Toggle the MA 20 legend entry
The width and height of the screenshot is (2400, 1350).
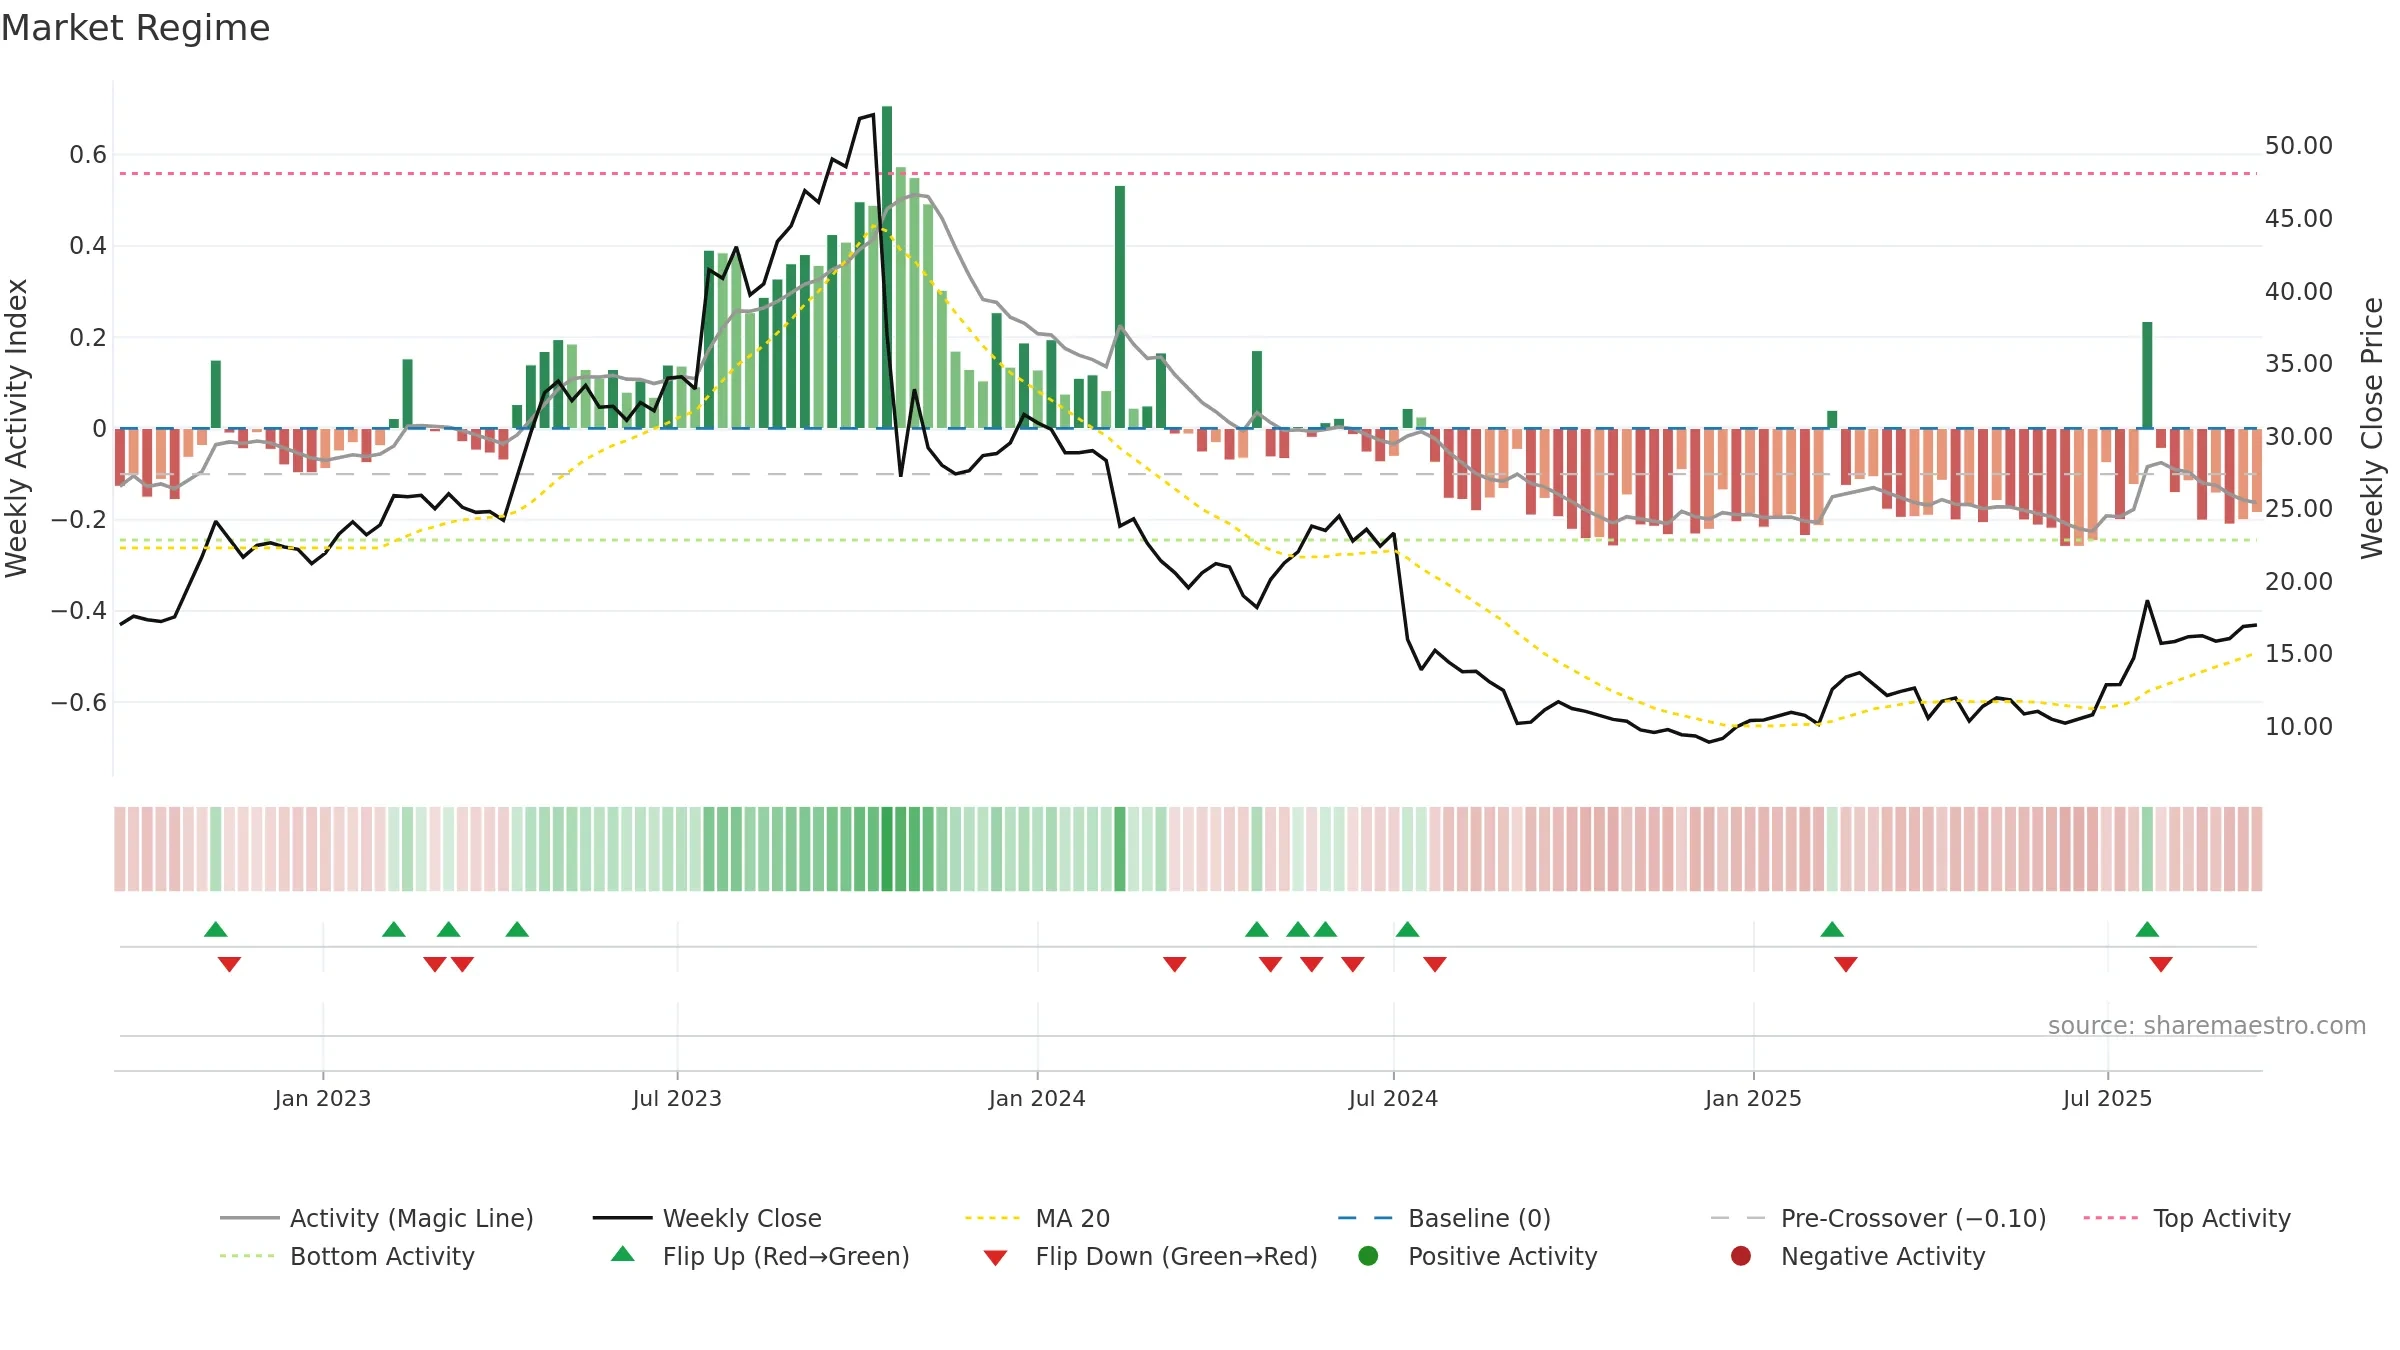pyautogui.click(x=1037, y=1218)
